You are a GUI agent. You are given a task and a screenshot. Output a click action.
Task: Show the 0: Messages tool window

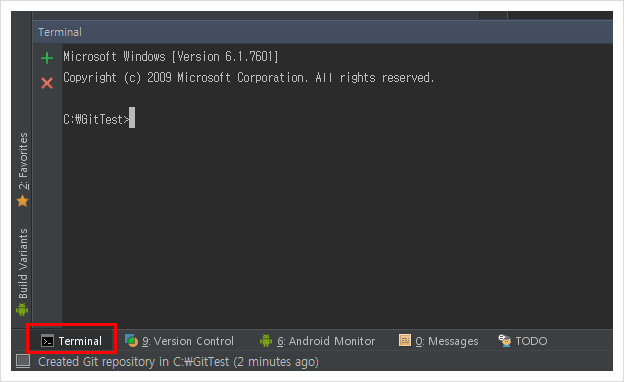[447, 341]
